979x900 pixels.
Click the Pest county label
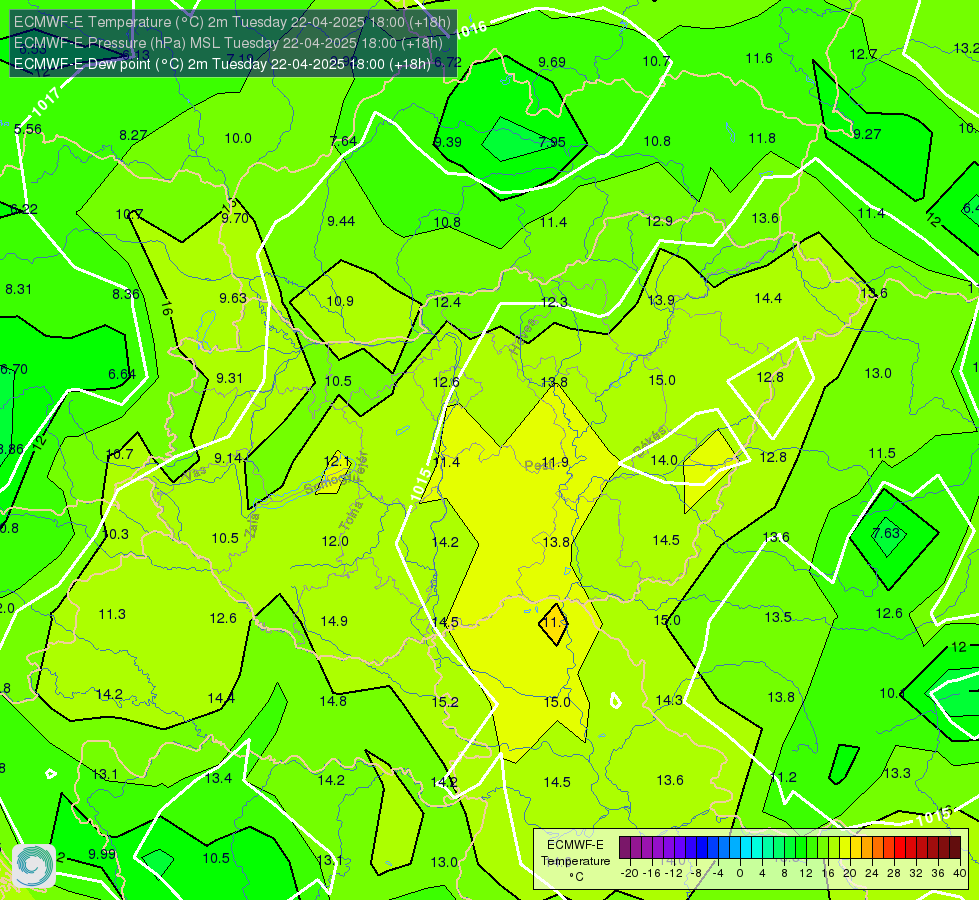point(537,465)
